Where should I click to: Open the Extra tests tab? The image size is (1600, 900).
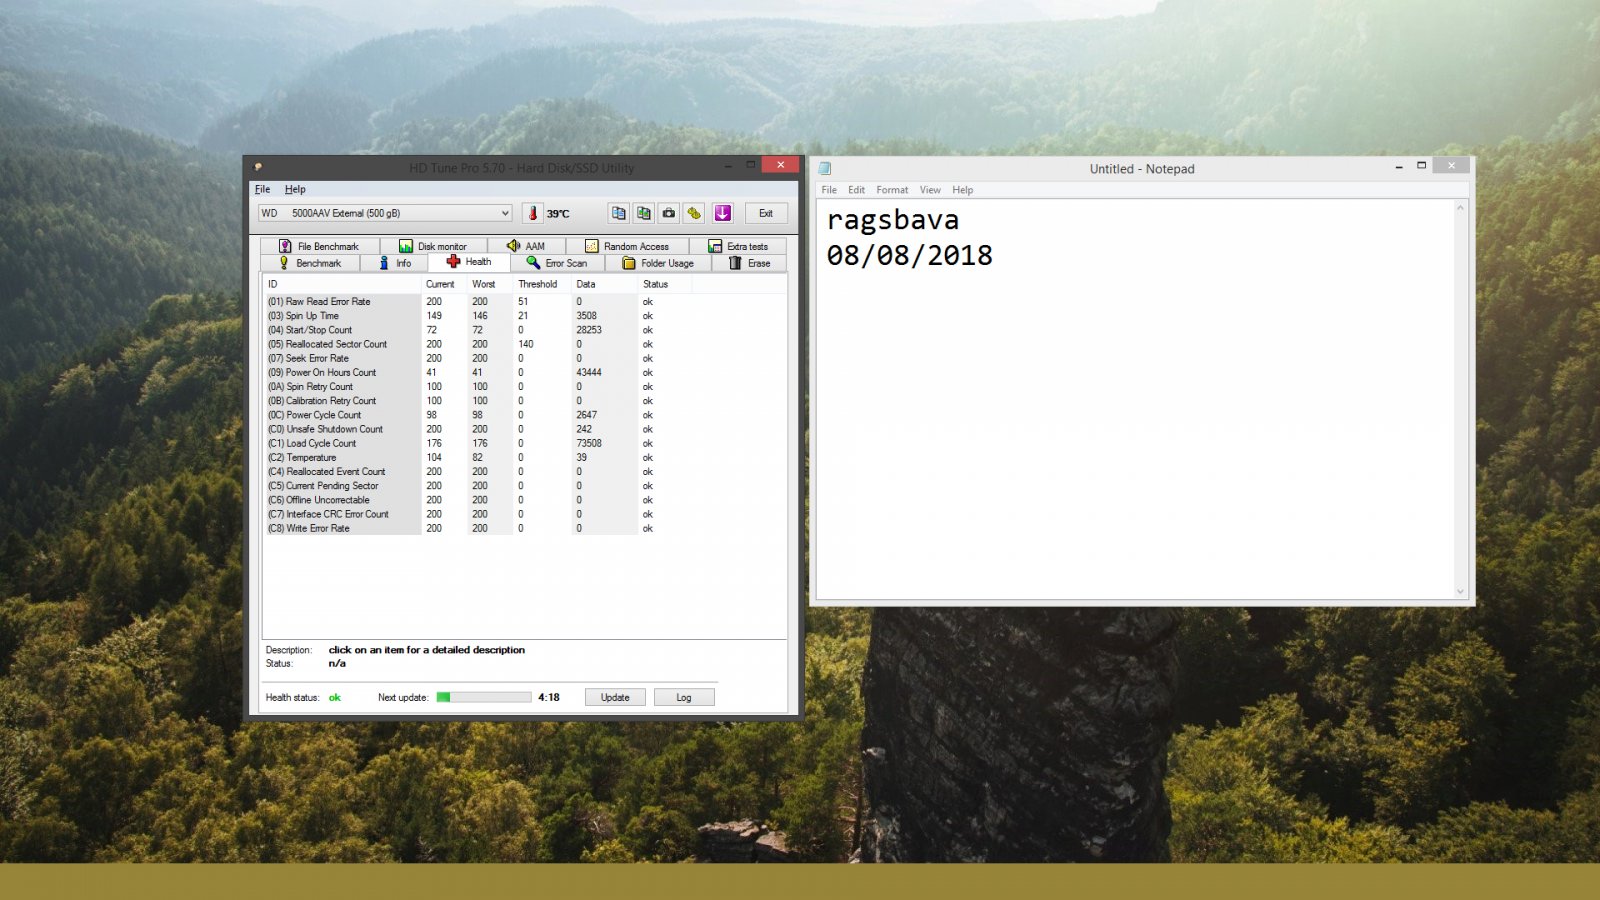coord(738,246)
